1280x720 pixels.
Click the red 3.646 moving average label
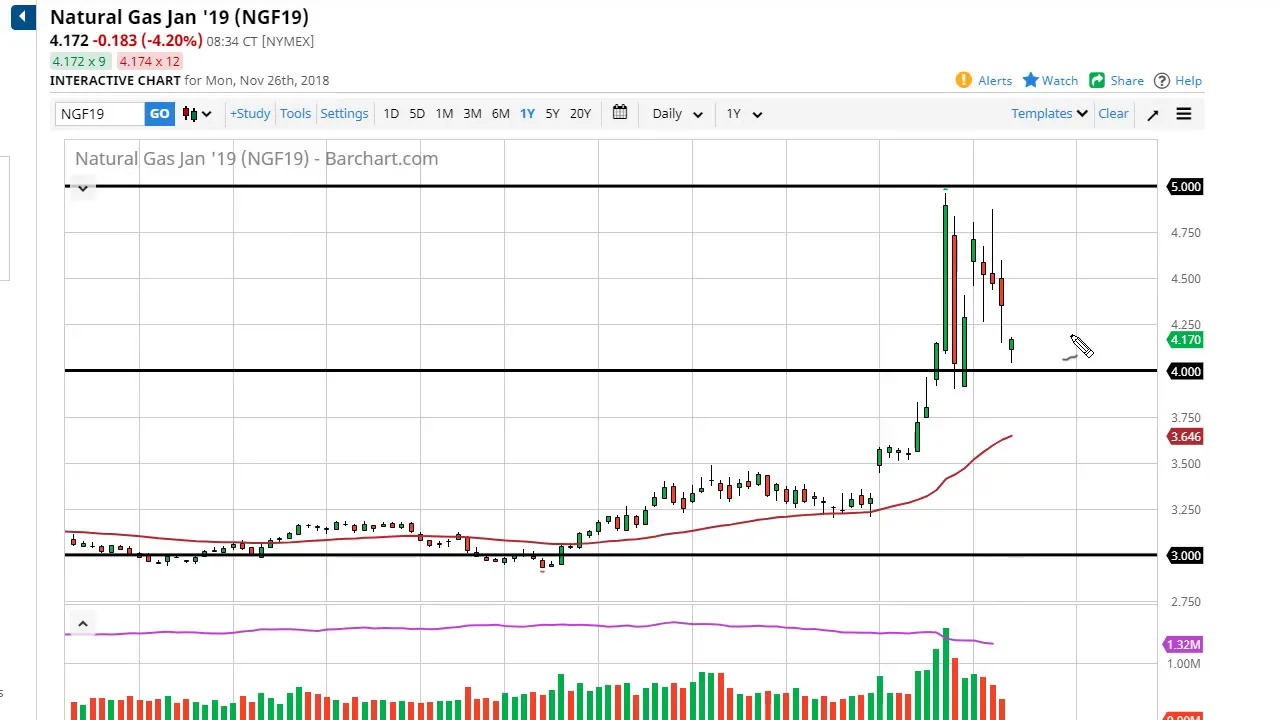1185,437
